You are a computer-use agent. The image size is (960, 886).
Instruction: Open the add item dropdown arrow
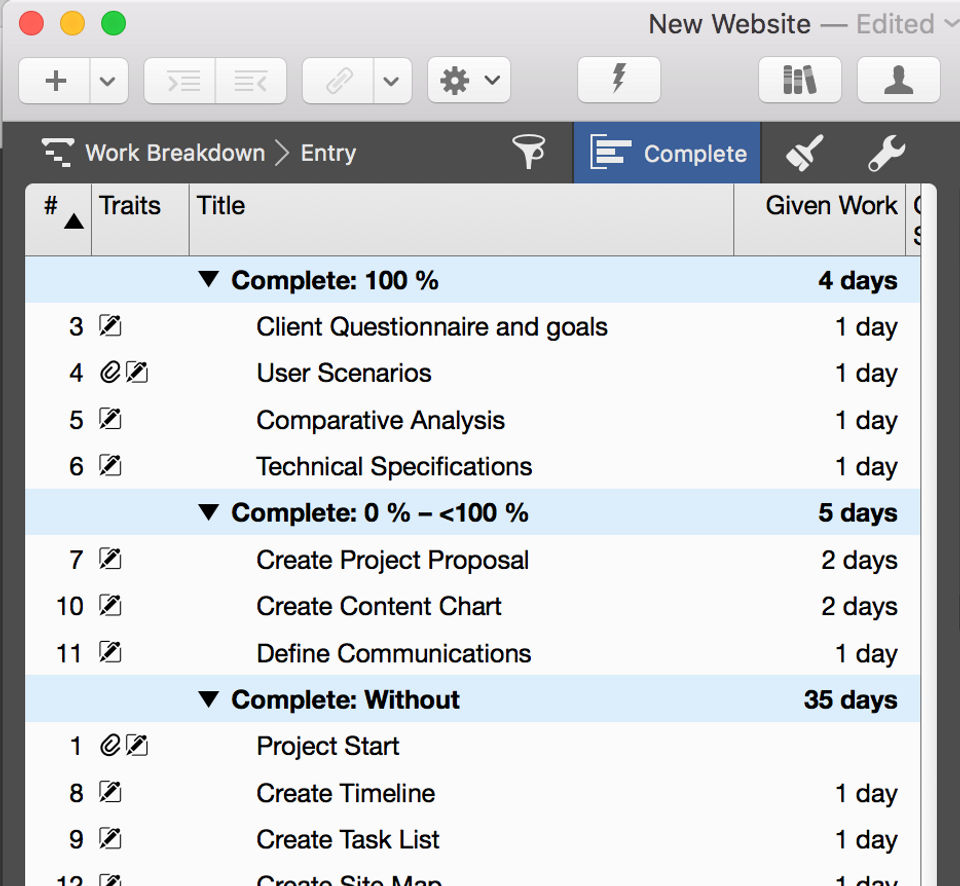108,81
